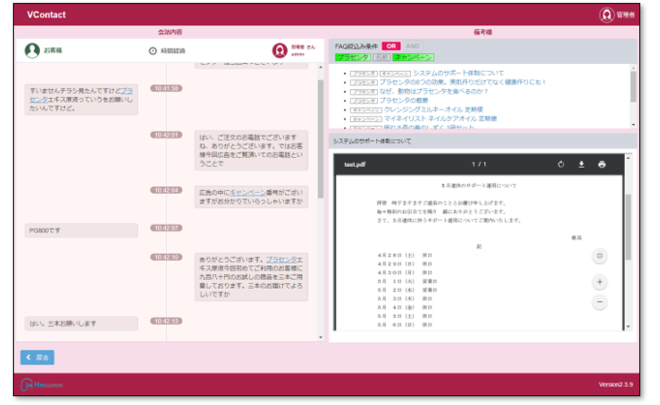Switch FAQ filter to OR

tap(391, 46)
